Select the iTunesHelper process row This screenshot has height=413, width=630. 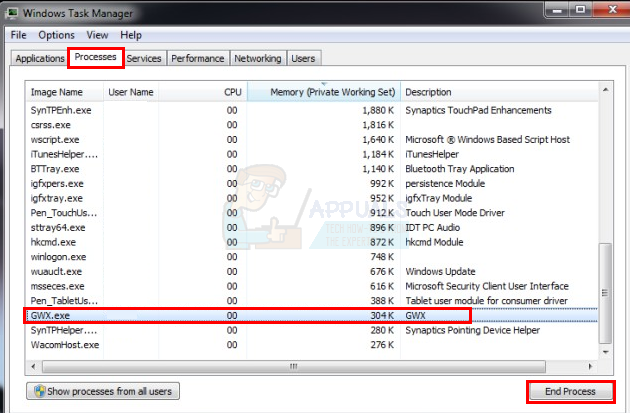coord(312,154)
